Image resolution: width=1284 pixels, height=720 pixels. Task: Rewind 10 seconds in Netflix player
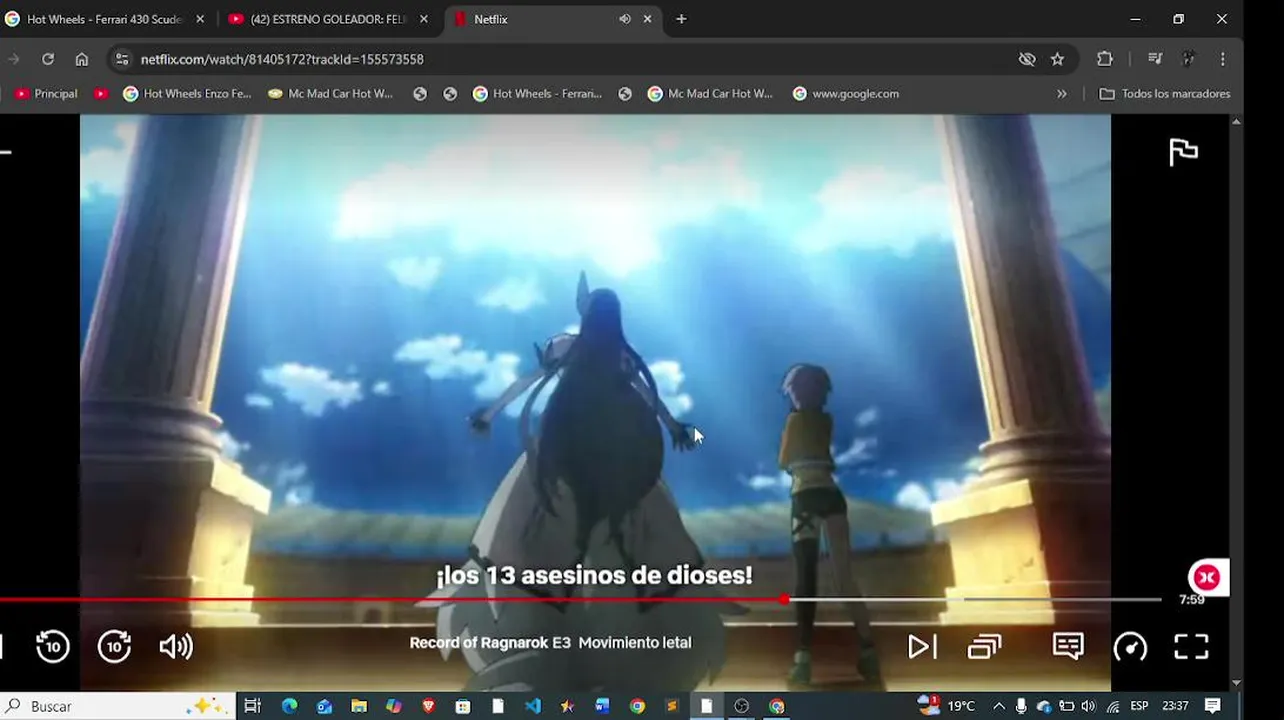point(53,647)
